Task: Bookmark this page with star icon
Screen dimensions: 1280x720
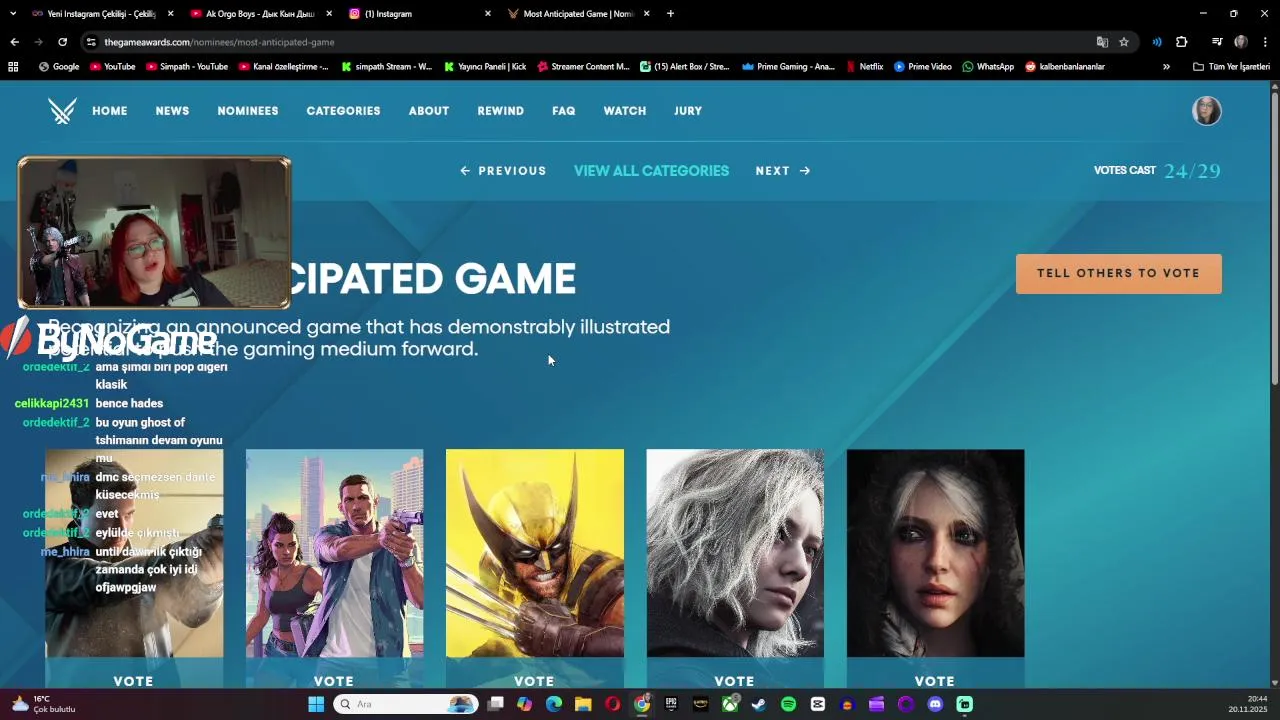Action: click(x=1124, y=42)
